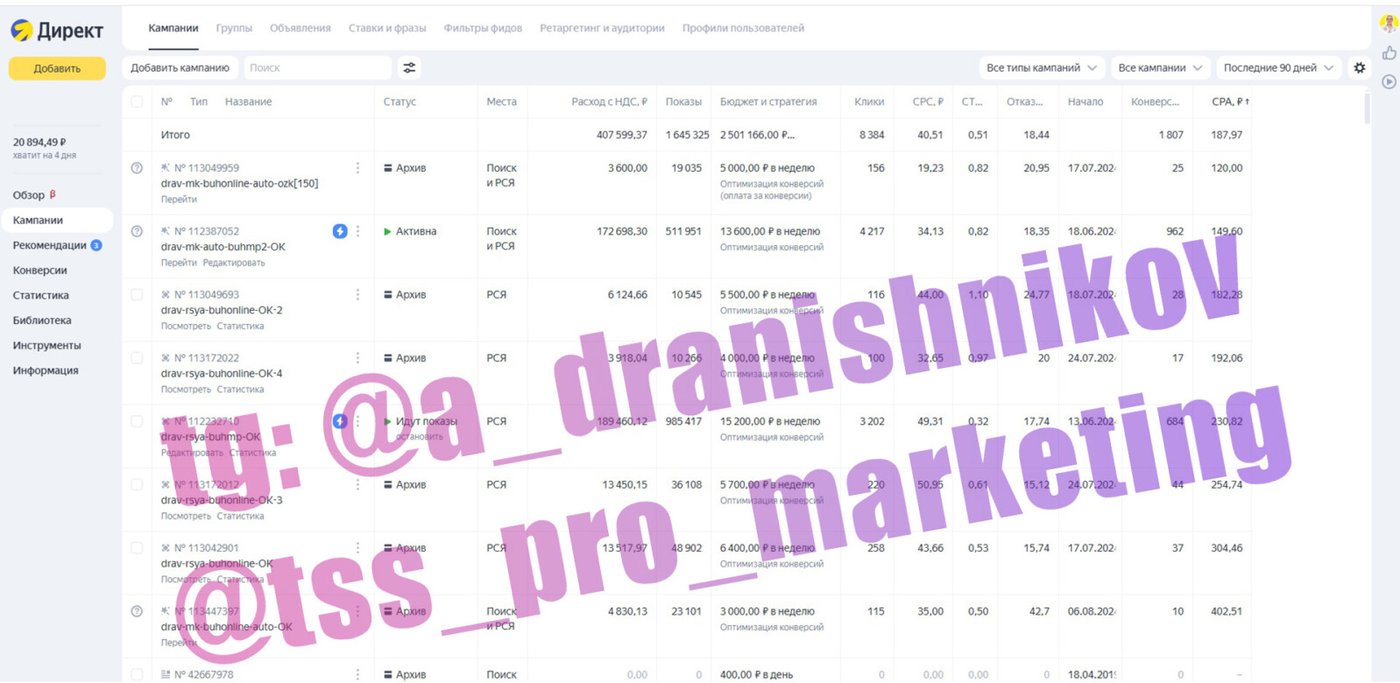Click Посмотреть link under drav-rsya-buhonline-OK-4
The height and width of the screenshot is (683, 1400).
(186, 389)
